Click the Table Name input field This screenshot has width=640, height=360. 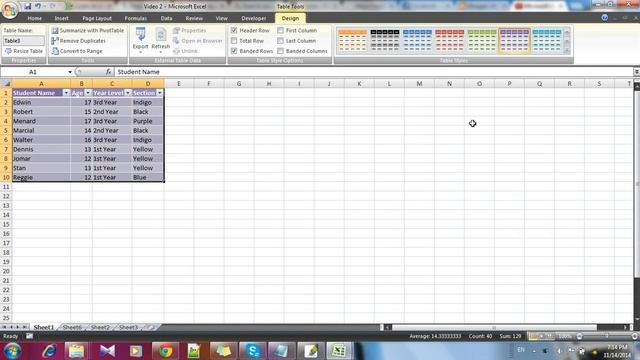24,41
